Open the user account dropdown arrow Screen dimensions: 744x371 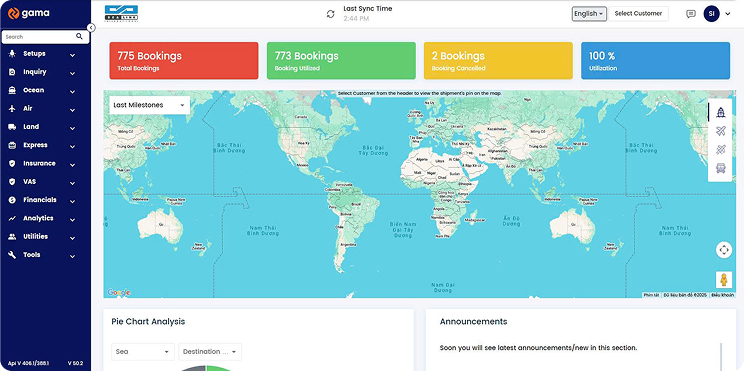728,14
